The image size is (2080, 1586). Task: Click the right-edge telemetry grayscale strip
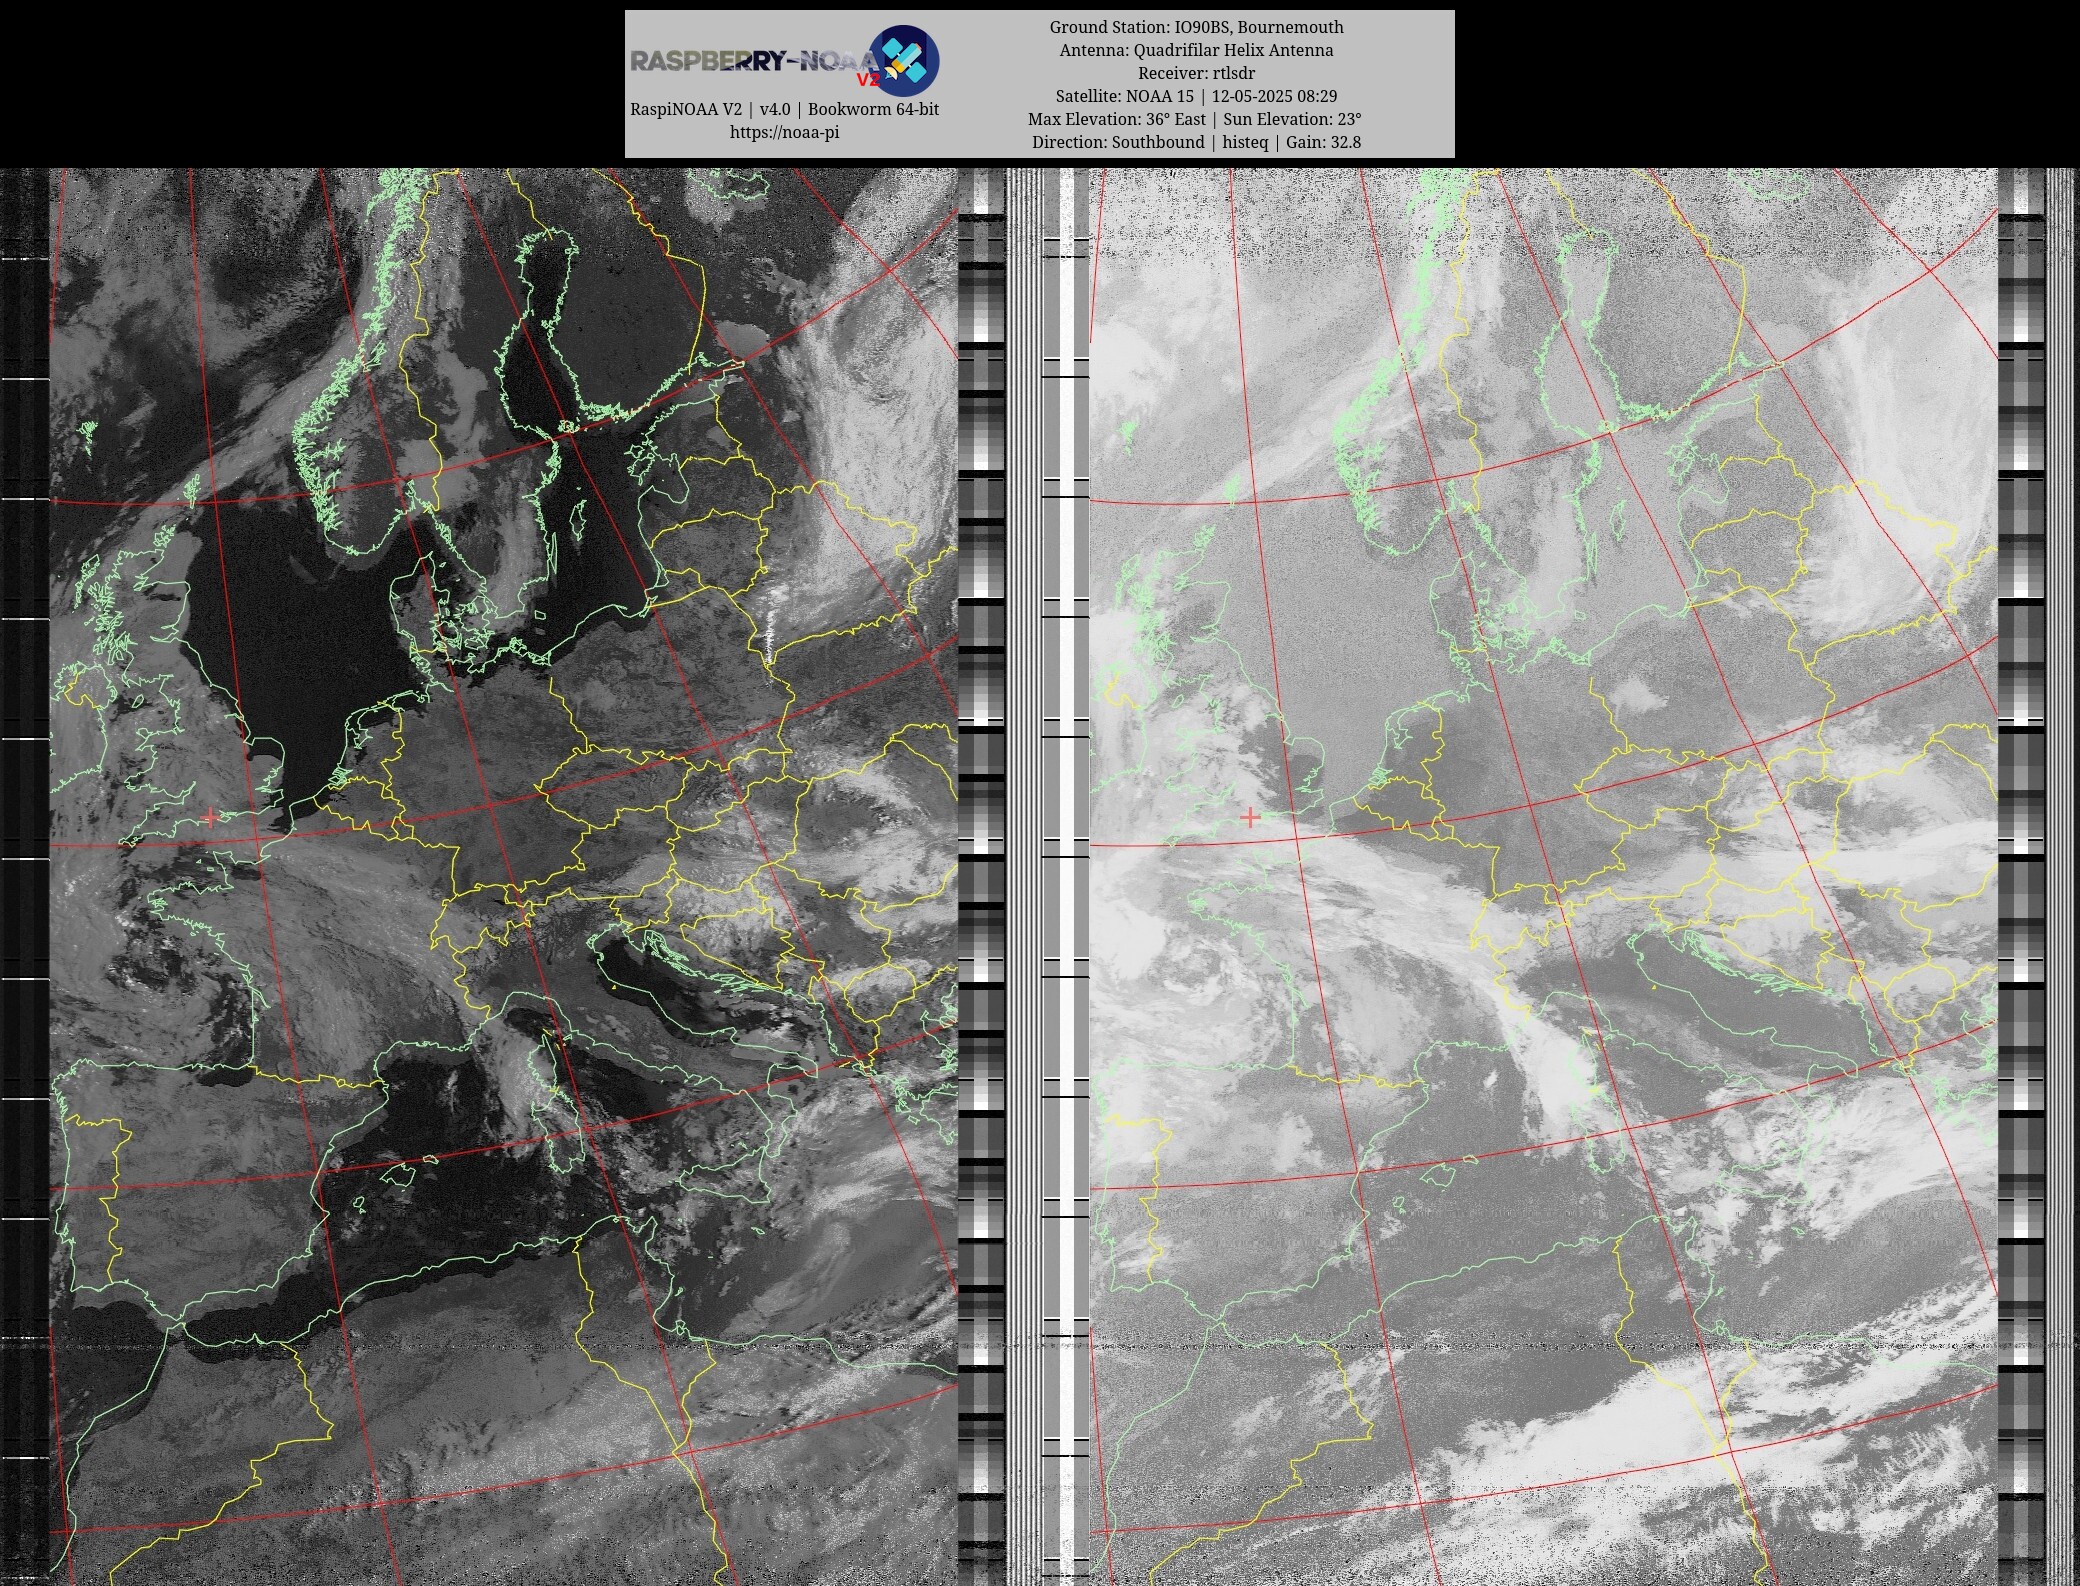click(x=2022, y=877)
